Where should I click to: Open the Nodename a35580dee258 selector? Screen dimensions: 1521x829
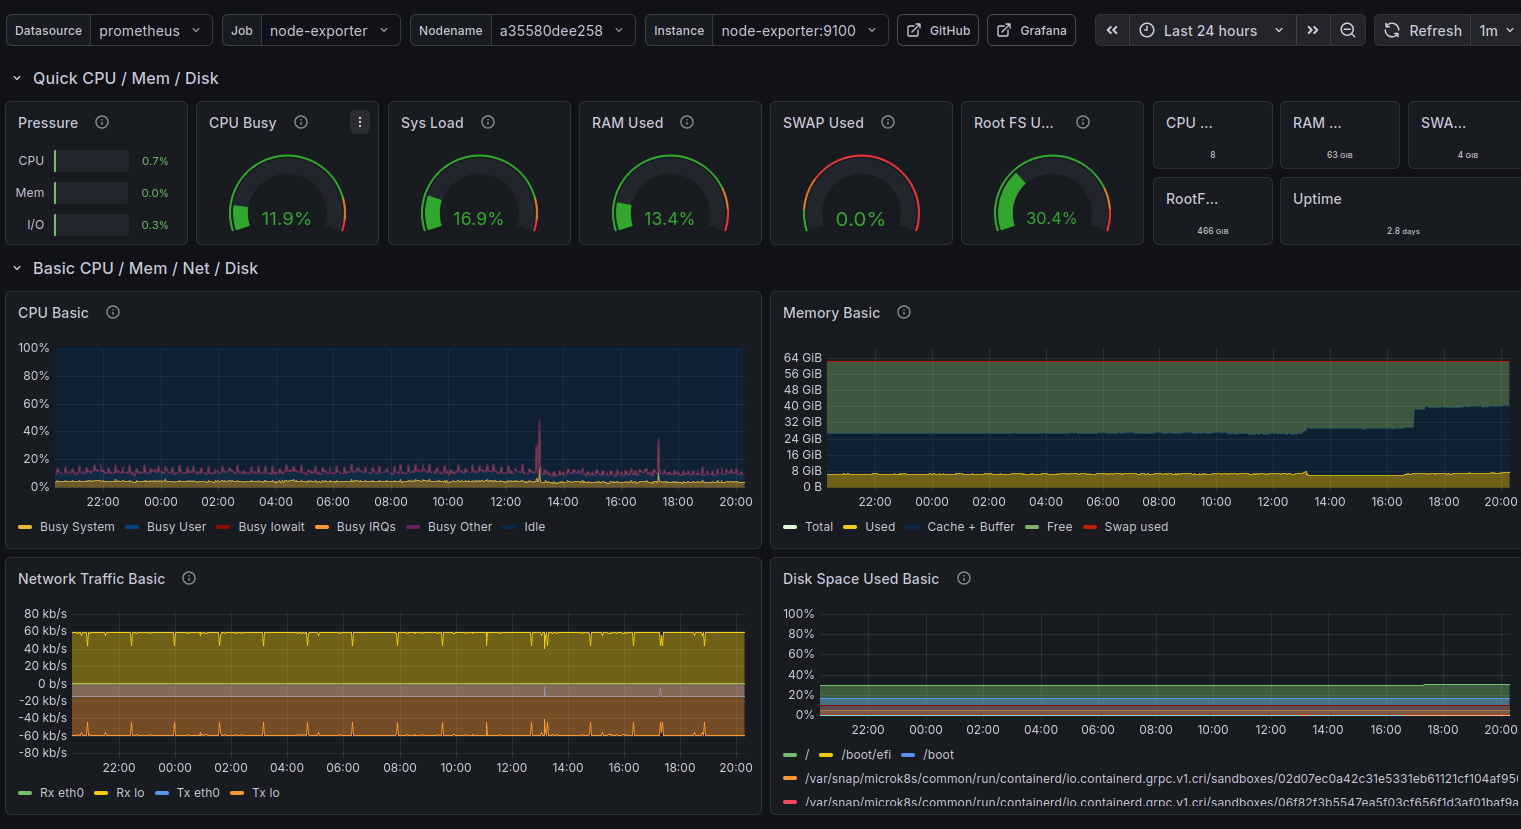558,30
